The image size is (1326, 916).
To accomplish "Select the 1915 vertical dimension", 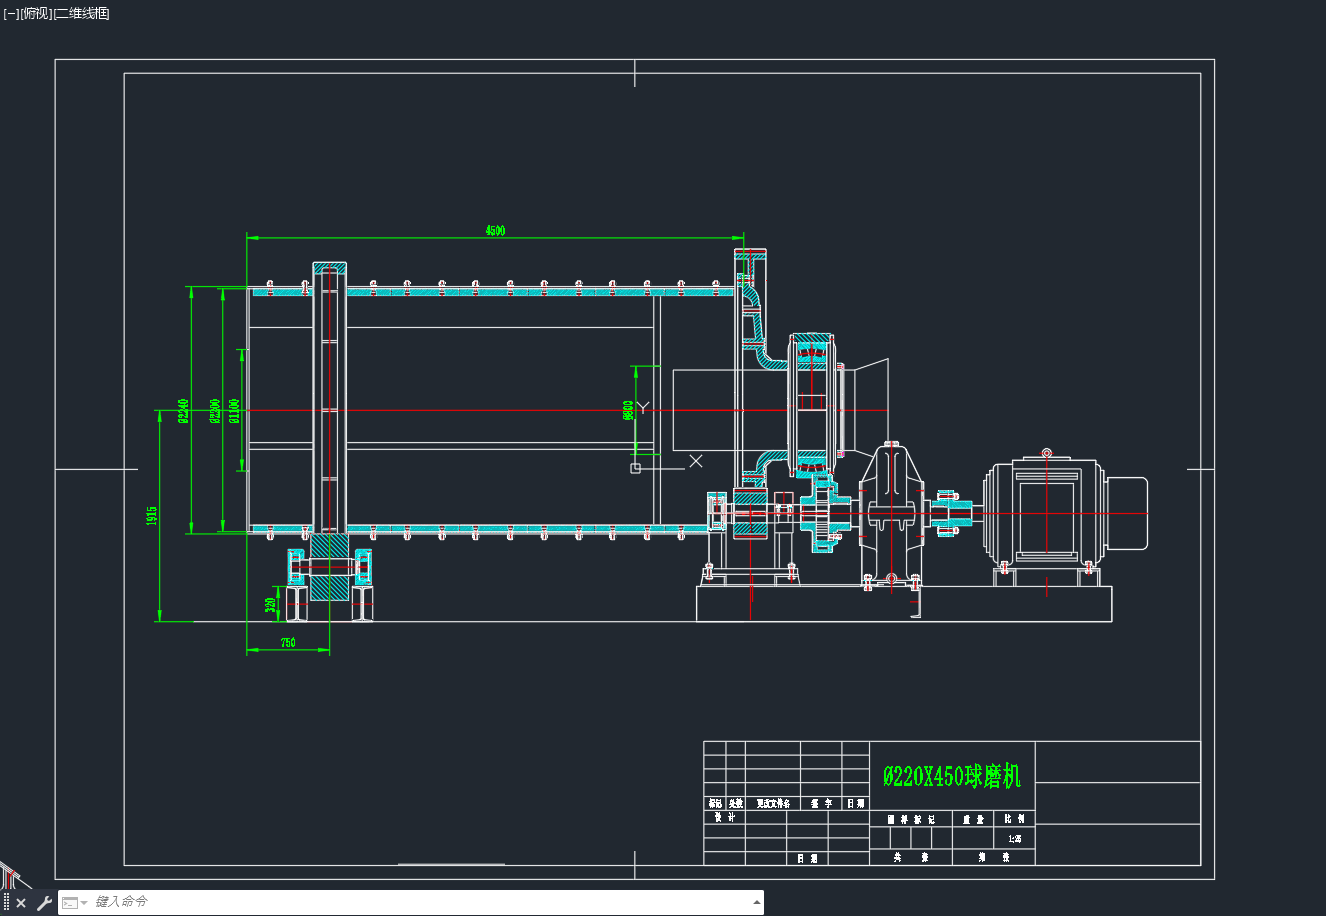I will pos(152,516).
